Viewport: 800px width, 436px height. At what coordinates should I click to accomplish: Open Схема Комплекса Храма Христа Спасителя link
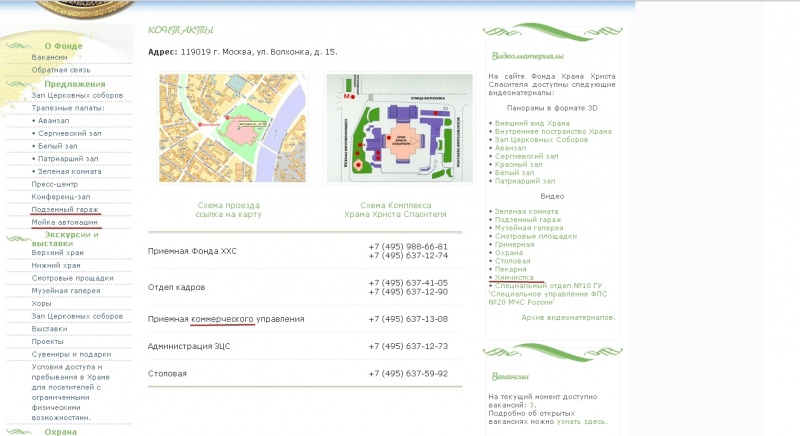tap(395, 210)
